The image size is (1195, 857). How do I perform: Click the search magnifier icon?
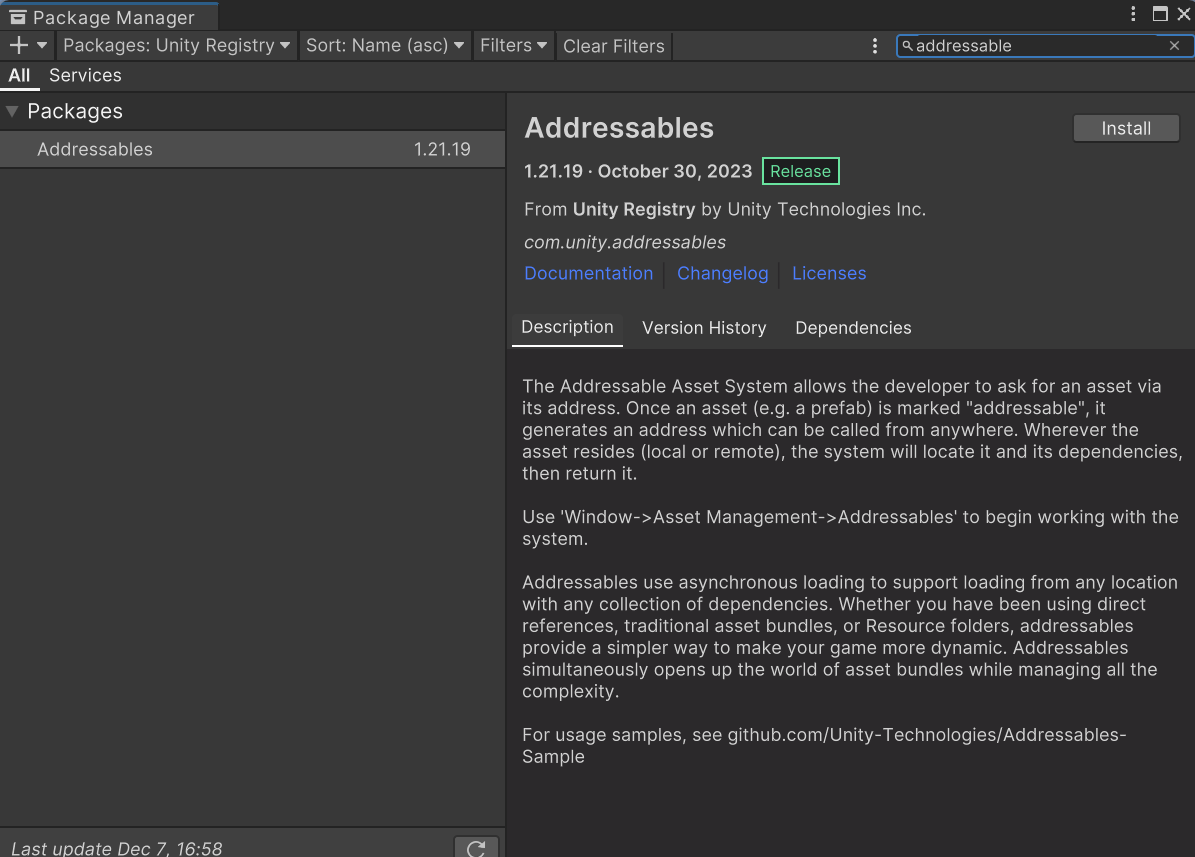(907, 46)
